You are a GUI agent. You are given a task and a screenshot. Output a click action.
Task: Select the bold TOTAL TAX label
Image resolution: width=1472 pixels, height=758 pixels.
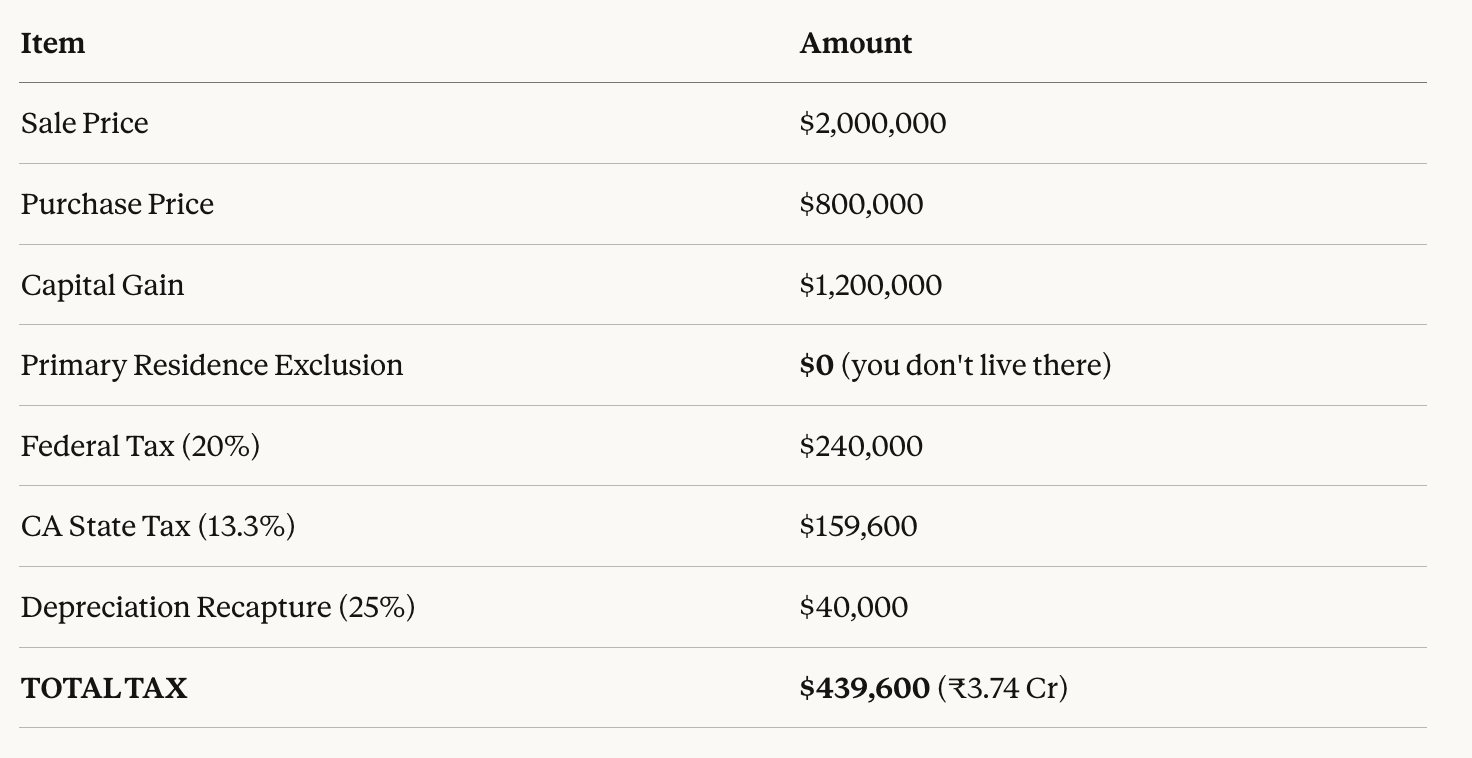[x=104, y=688]
